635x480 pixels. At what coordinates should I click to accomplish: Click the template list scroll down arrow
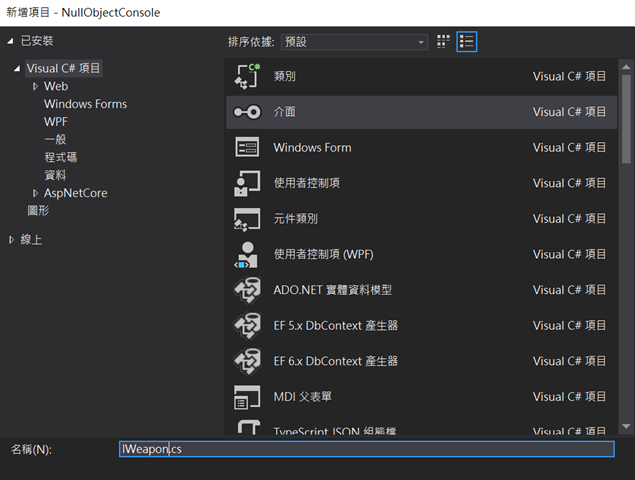coord(626,426)
